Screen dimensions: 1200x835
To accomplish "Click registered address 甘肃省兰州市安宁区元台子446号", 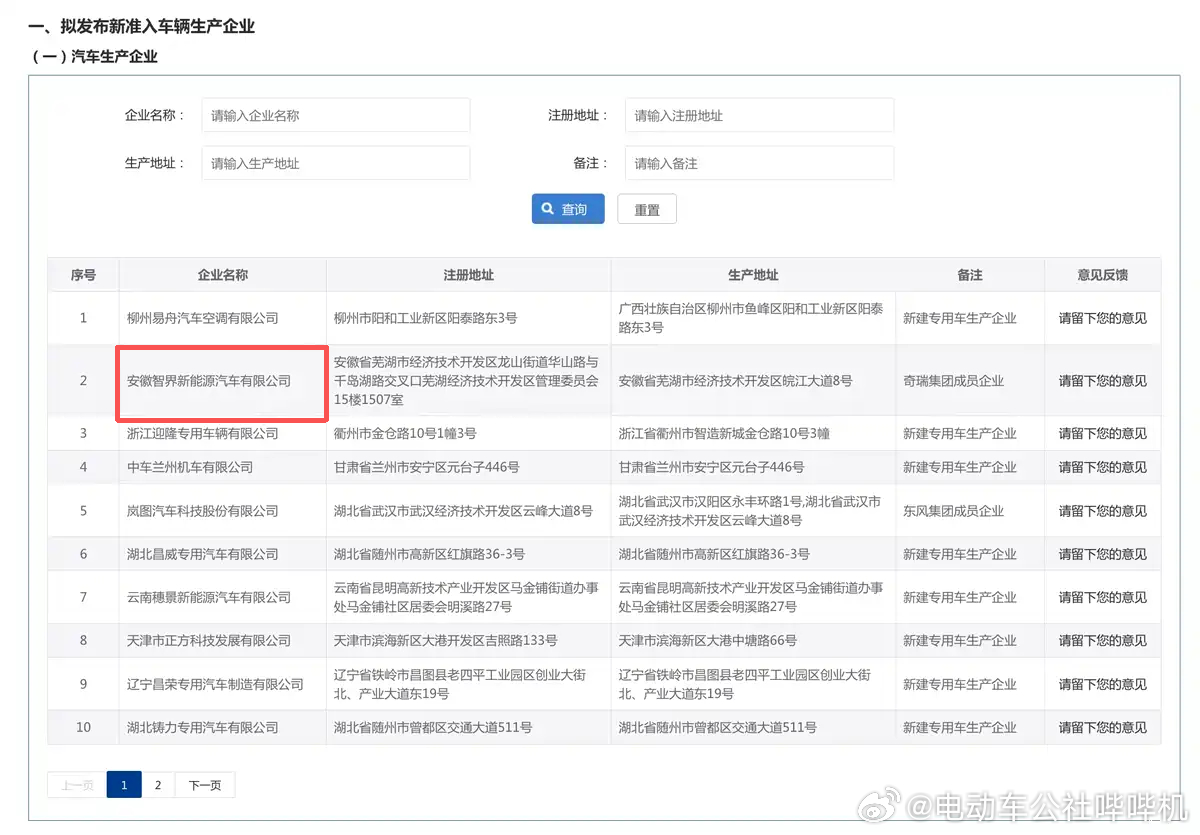I will [x=427, y=467].
